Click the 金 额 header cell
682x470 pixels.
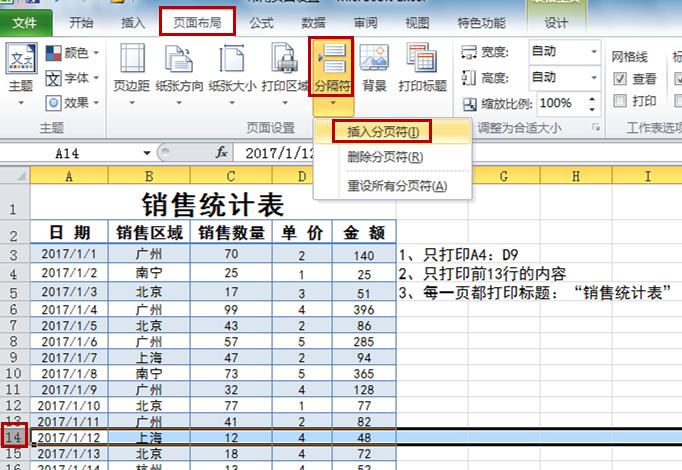(364, 233)
